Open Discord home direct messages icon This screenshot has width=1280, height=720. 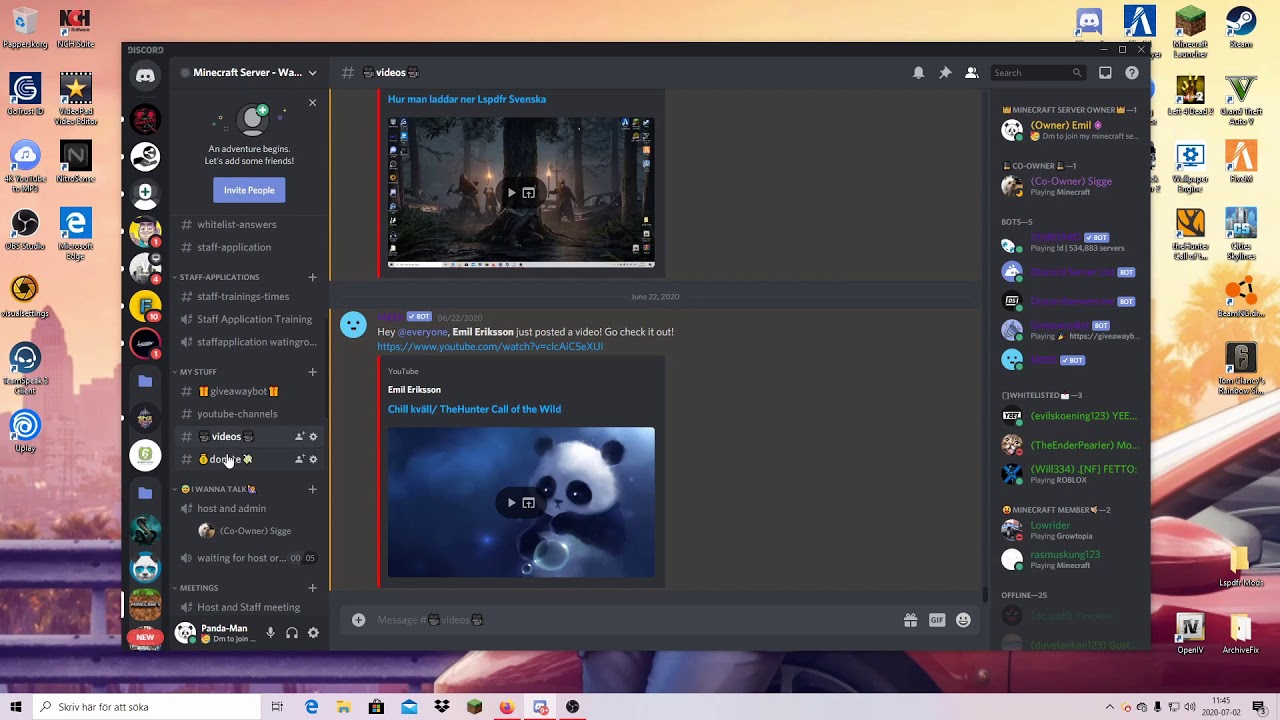pos(145,76)
